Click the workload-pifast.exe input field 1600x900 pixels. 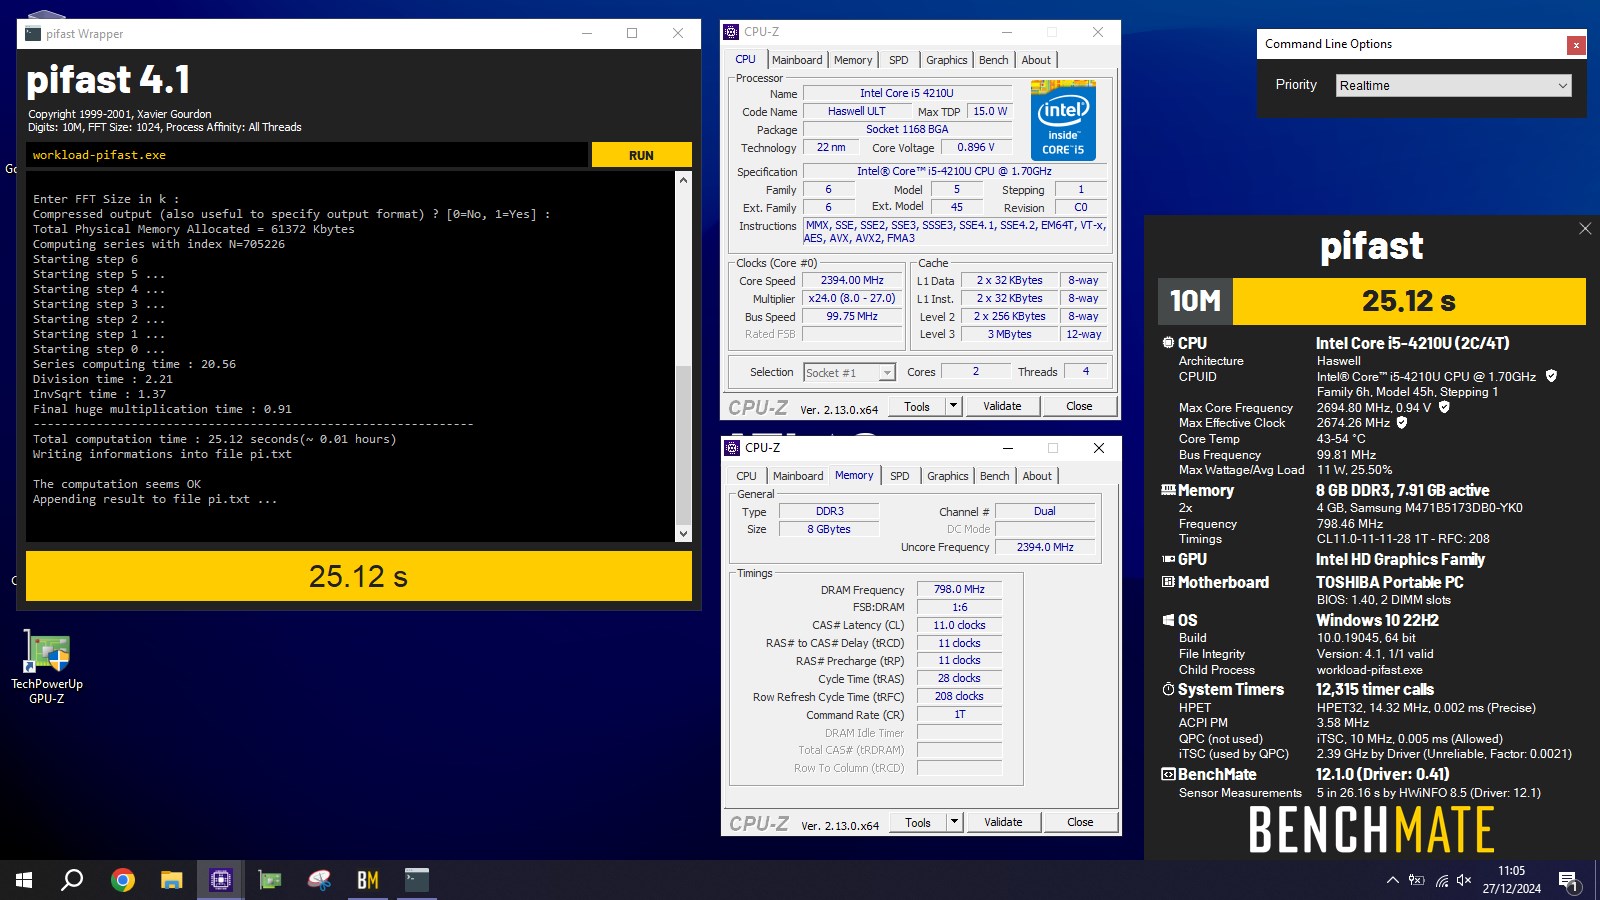coord(307,155)
